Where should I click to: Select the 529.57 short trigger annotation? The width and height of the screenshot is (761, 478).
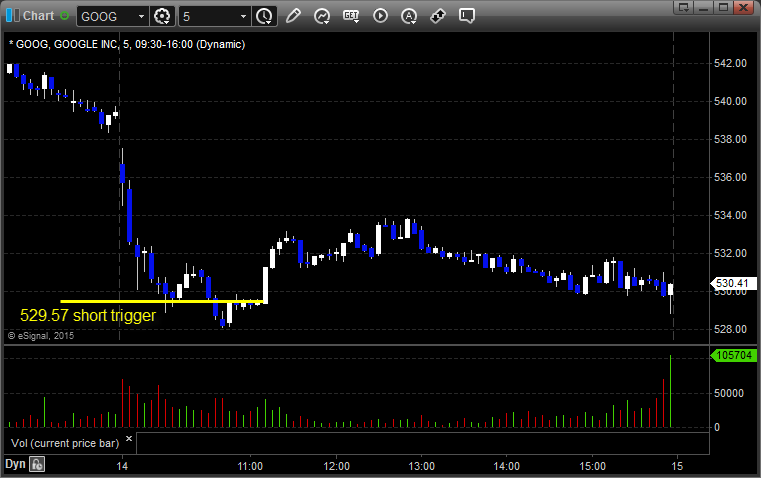click(x=88, y=315)
